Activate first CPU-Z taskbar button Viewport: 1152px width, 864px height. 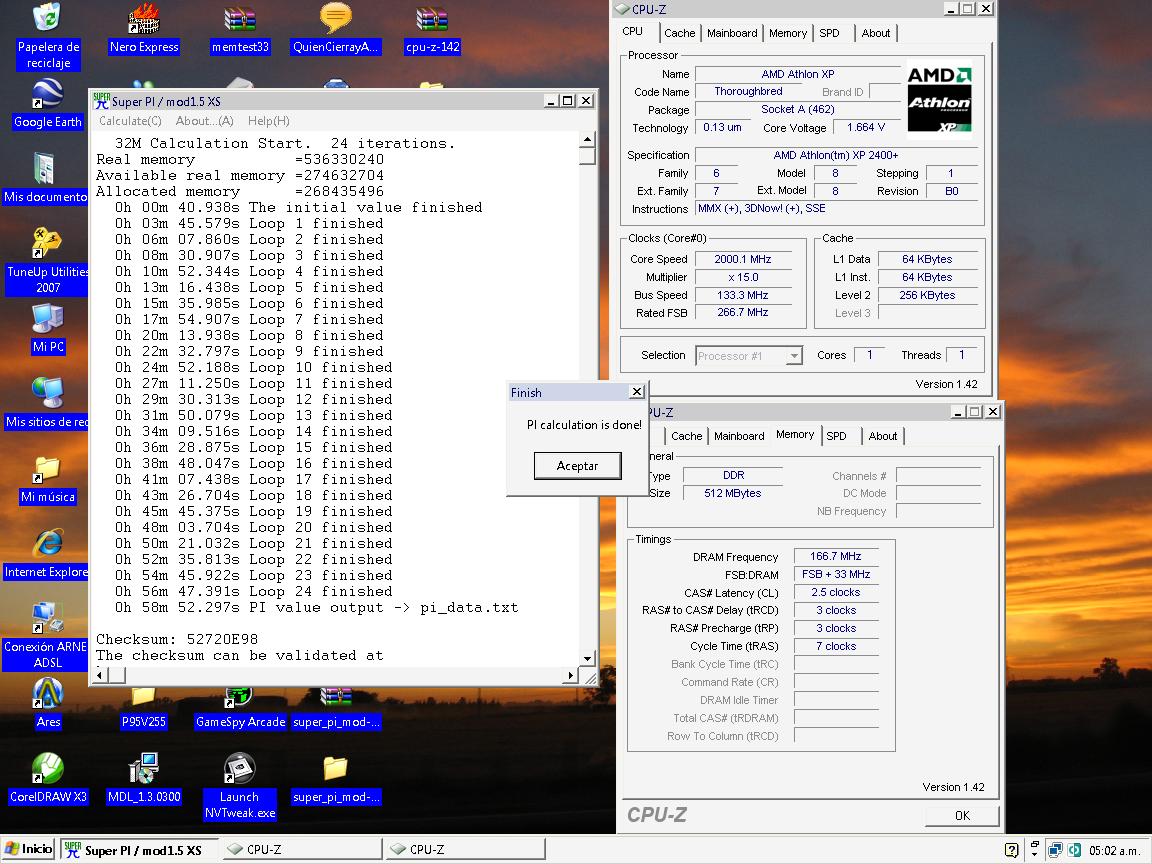(x=302, y=850)
